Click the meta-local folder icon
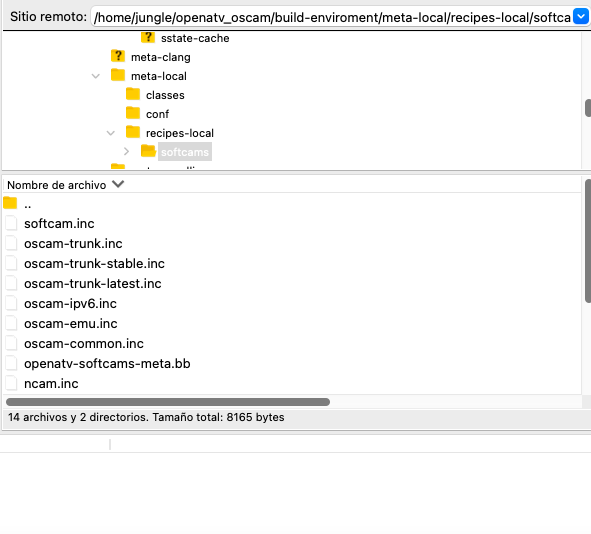This screenshot has height=534, width=591. [x=118, y=75]
